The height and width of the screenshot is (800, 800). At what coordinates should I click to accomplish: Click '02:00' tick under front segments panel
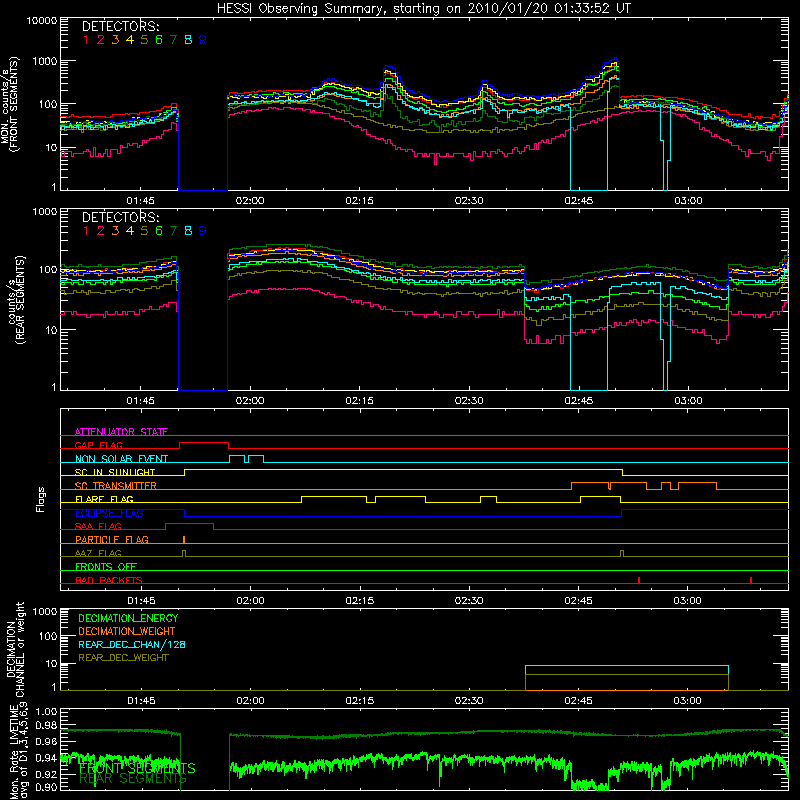click(250, 201)
